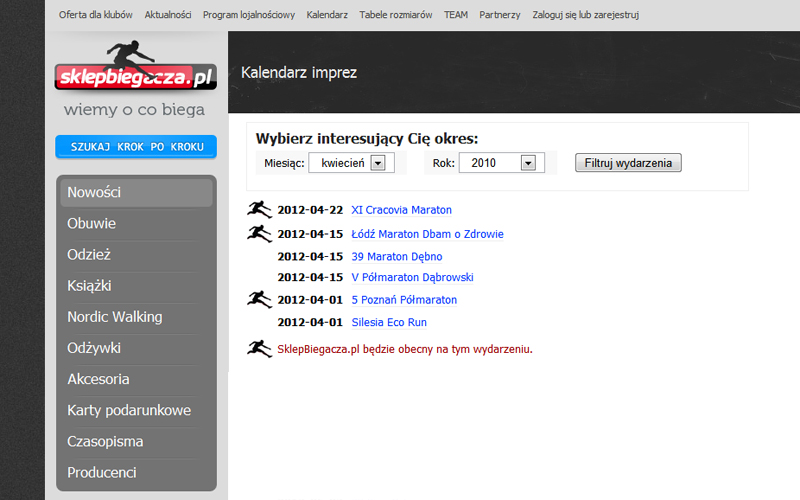Viewport: 800px width, 500px height.
Task: Select the kwiecień month combo box
Action: coord(352,163)
